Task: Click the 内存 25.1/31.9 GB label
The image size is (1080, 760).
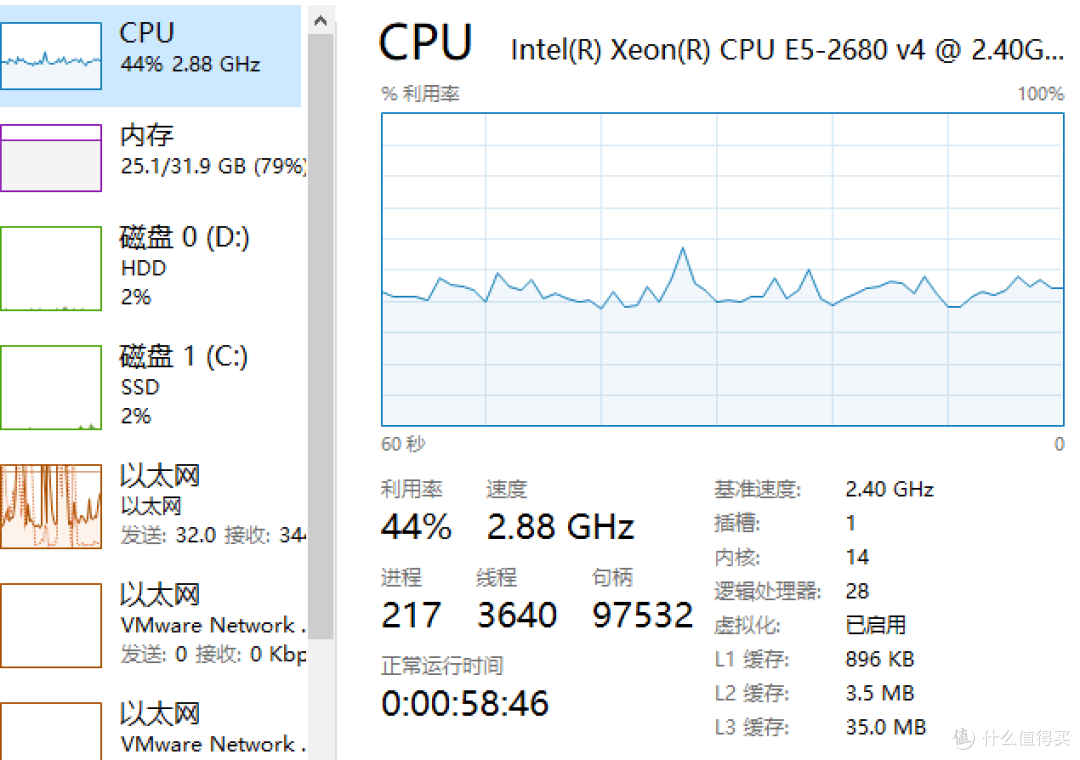Action: tap(213, 150)
